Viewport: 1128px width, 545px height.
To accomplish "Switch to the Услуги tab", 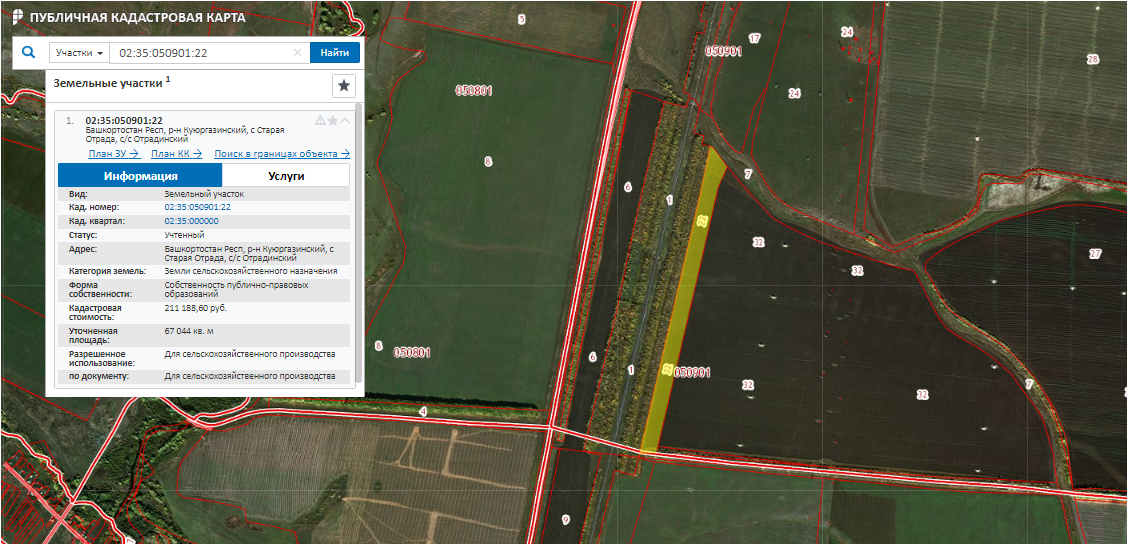I will click(x=286, y=175).
